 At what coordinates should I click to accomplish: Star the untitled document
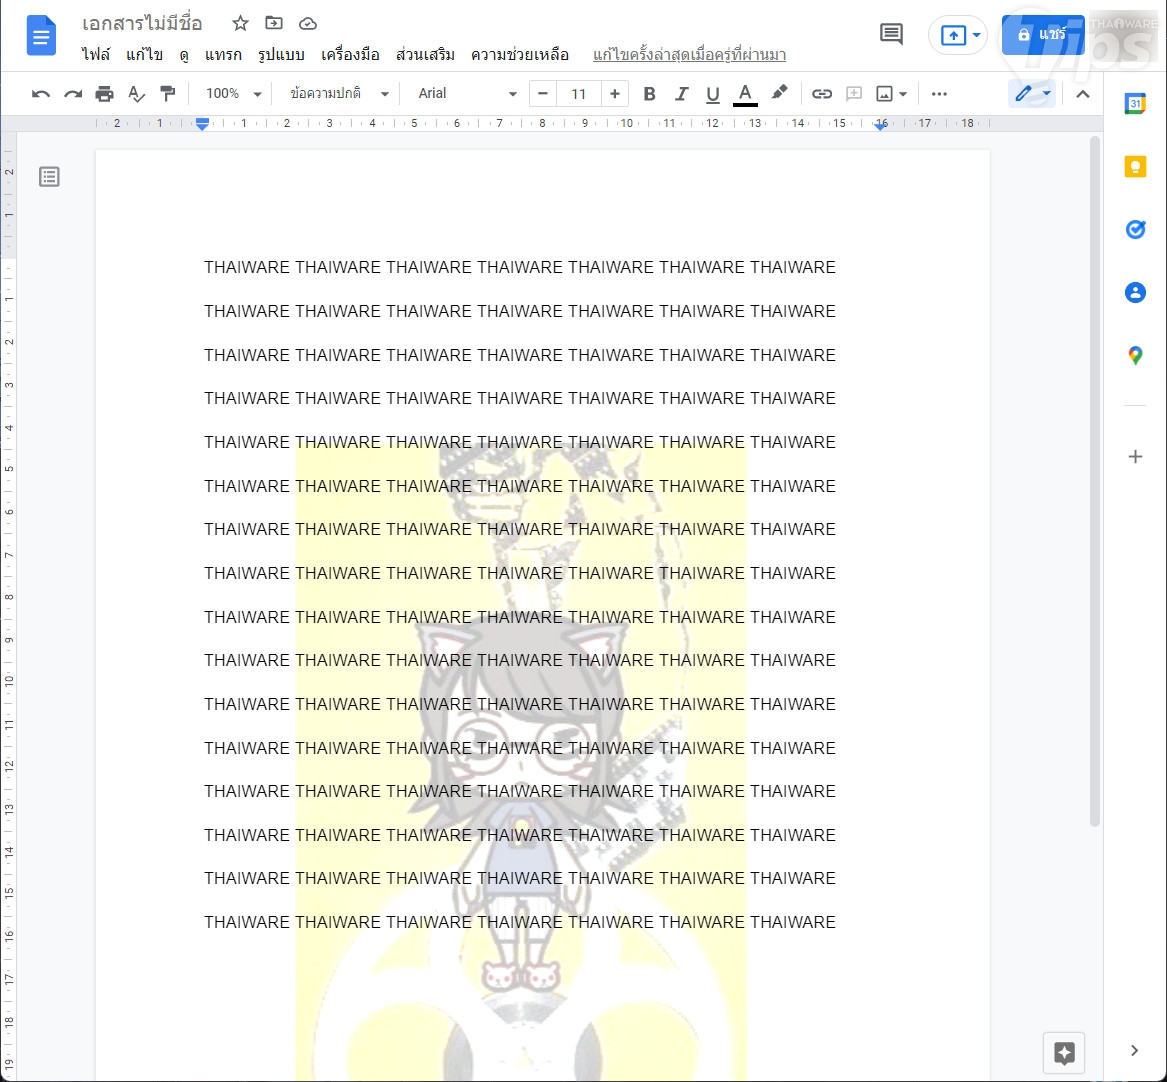tap(240, 23)
